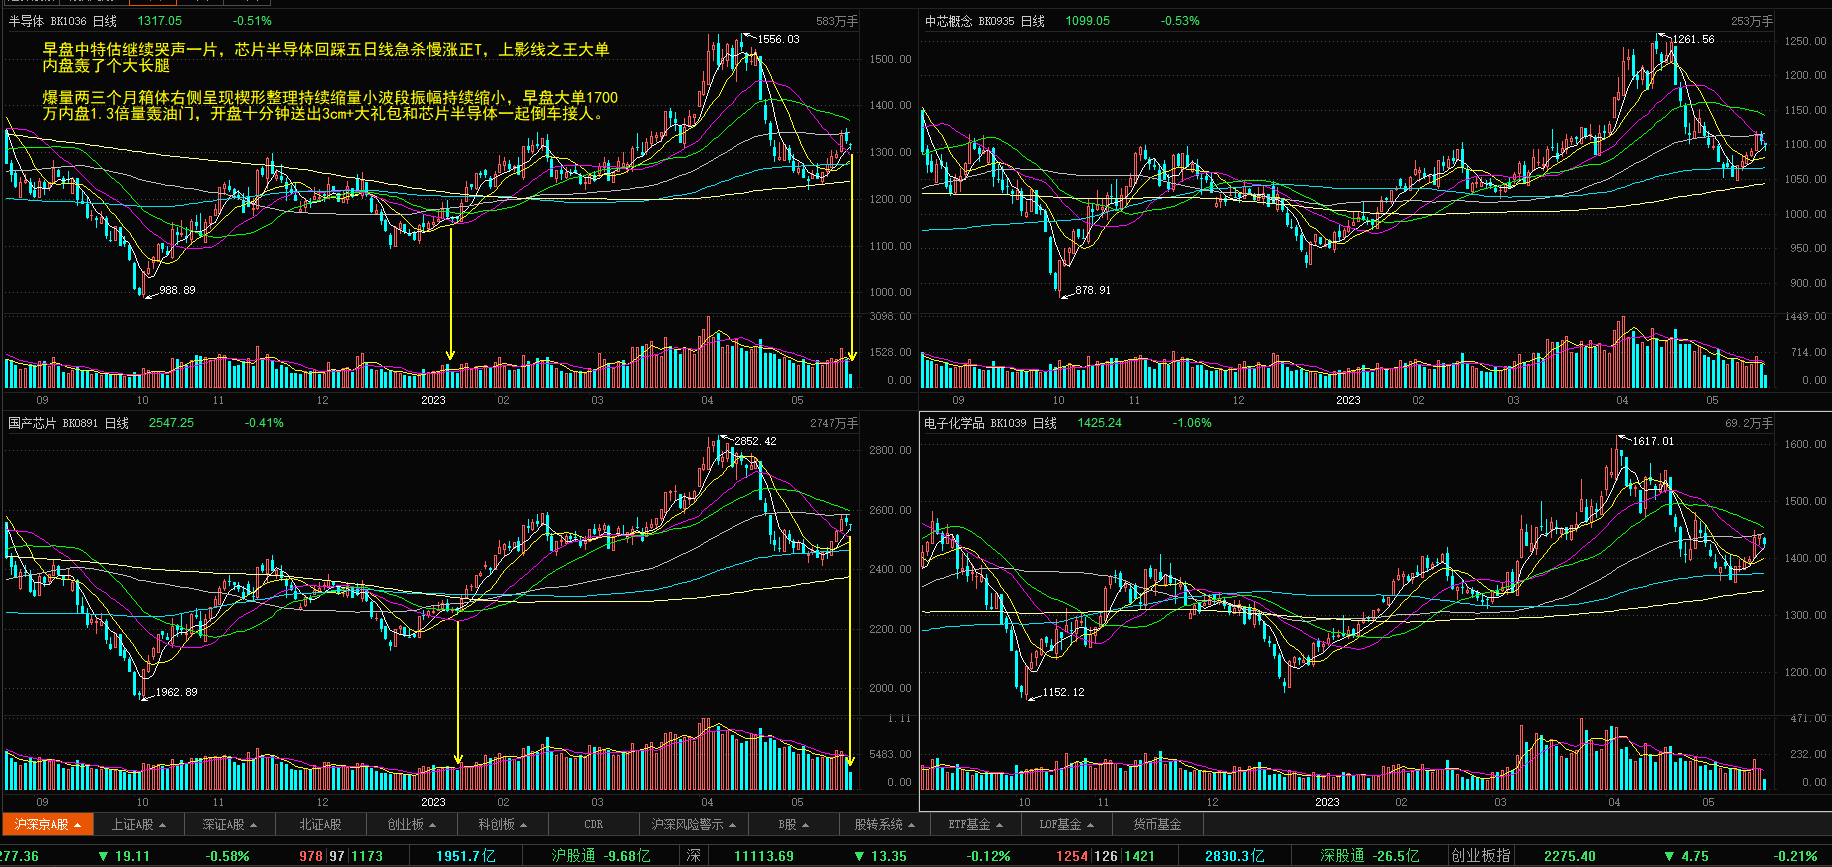Viewport: 1832px width, 867px height.
Task: Click the 1556.03 high marker on 半导体
Action: pyautogui.click(x=778, y=39)
